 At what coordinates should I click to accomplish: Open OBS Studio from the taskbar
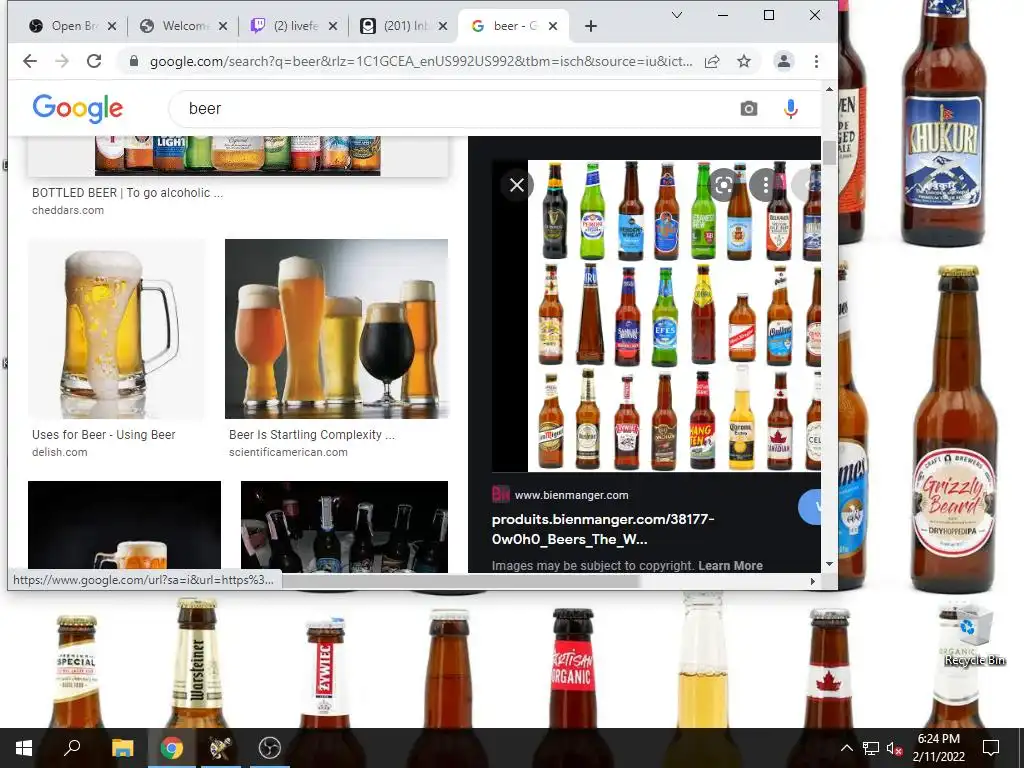(269, 748)
